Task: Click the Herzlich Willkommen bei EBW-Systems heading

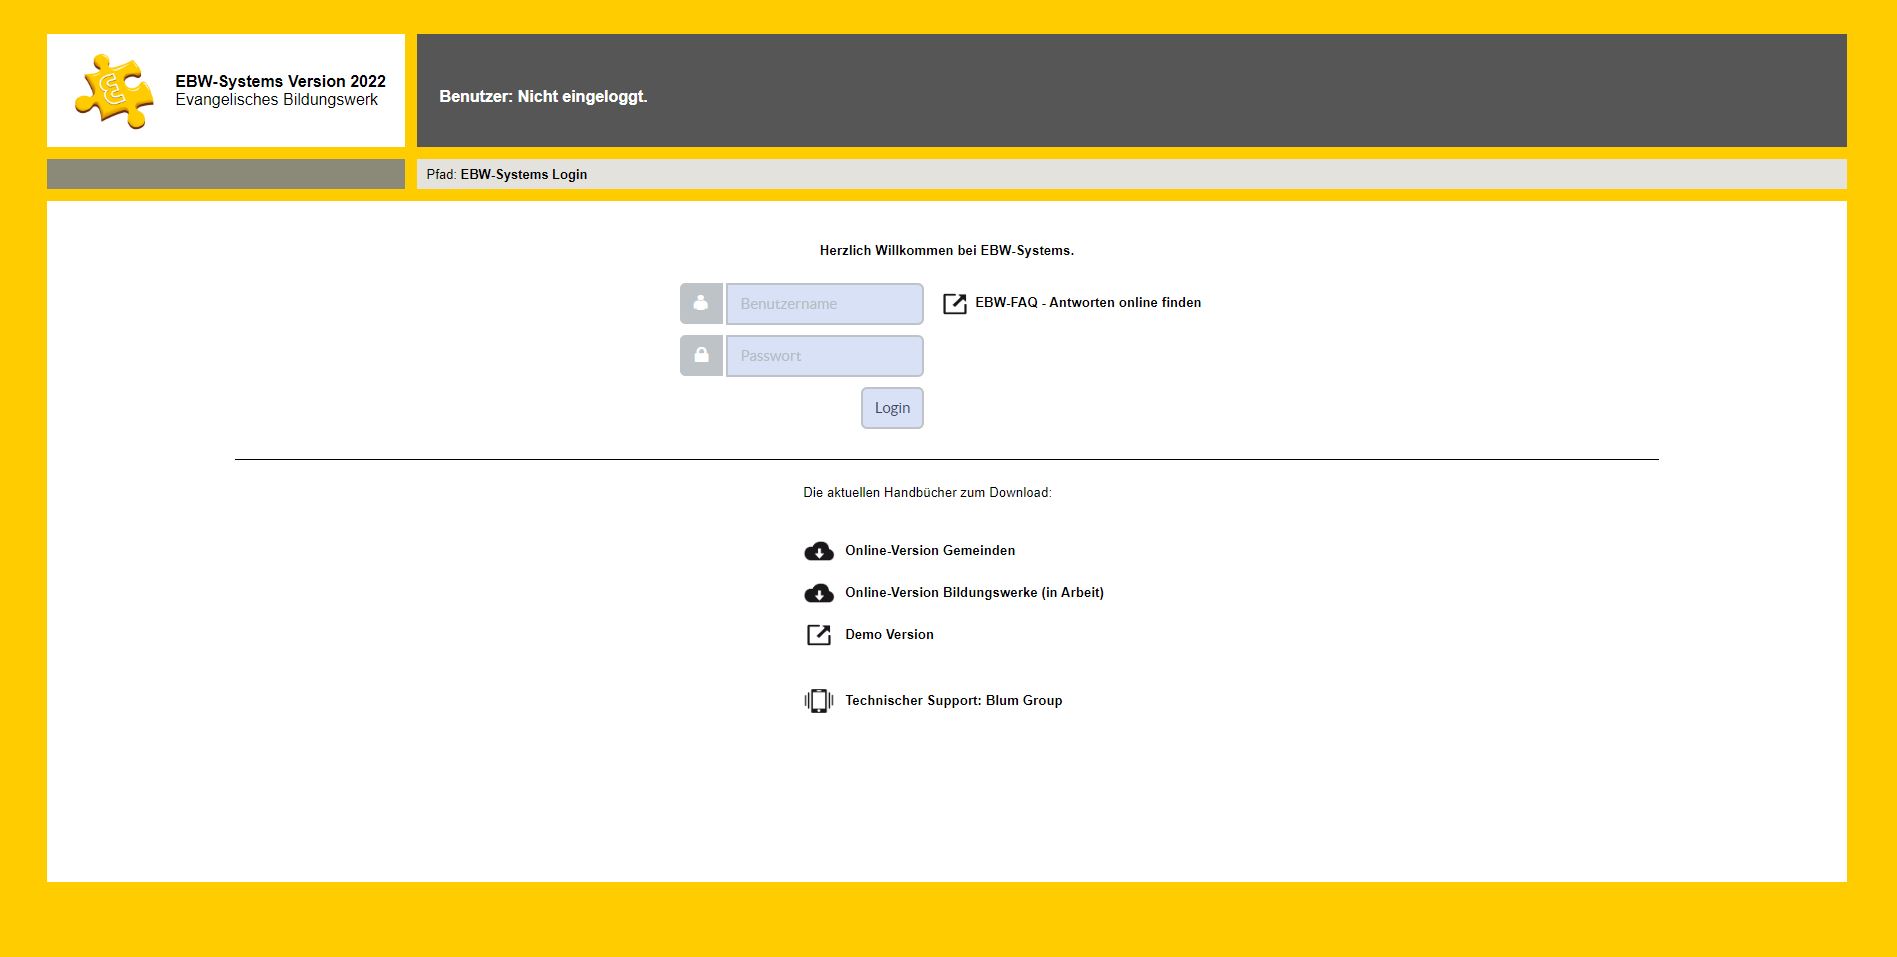Action: point(947,250)
